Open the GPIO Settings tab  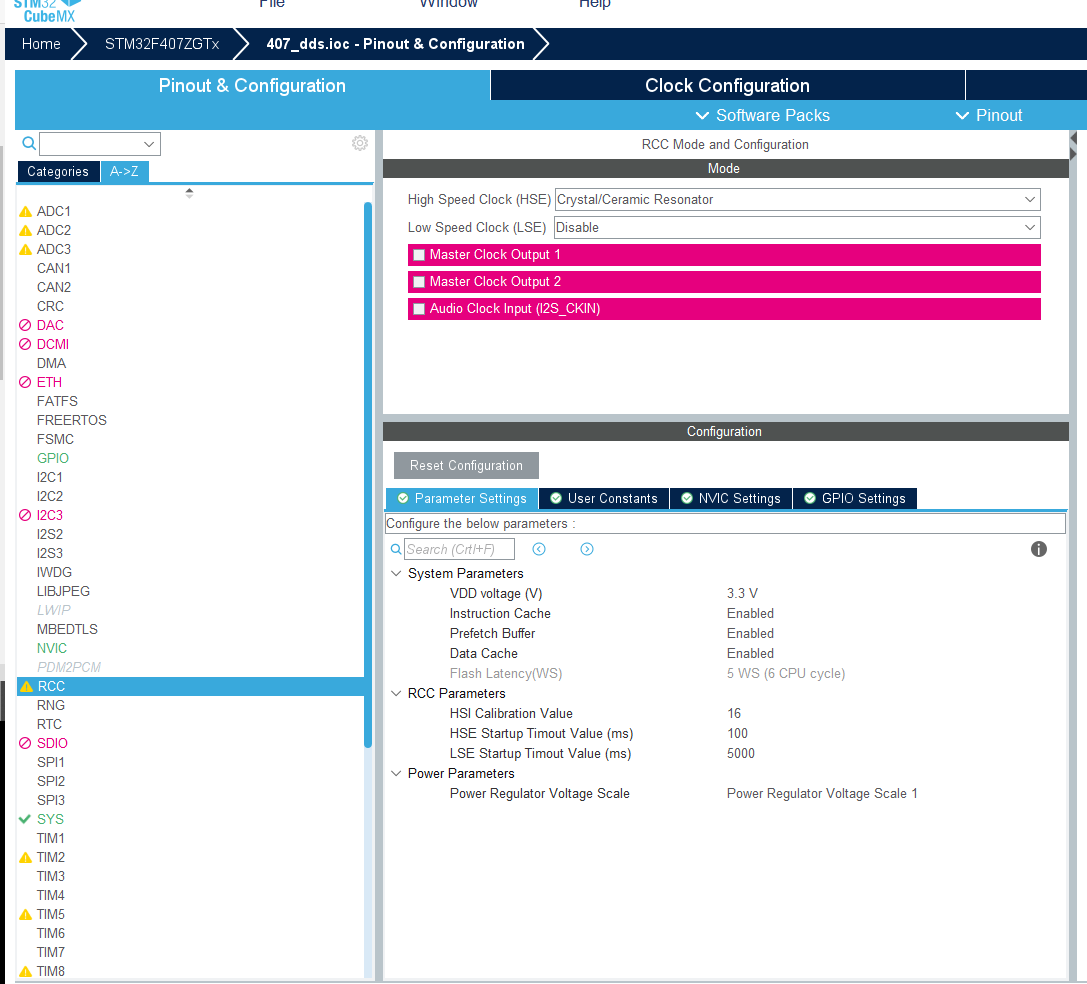click(x=855, y=499)
